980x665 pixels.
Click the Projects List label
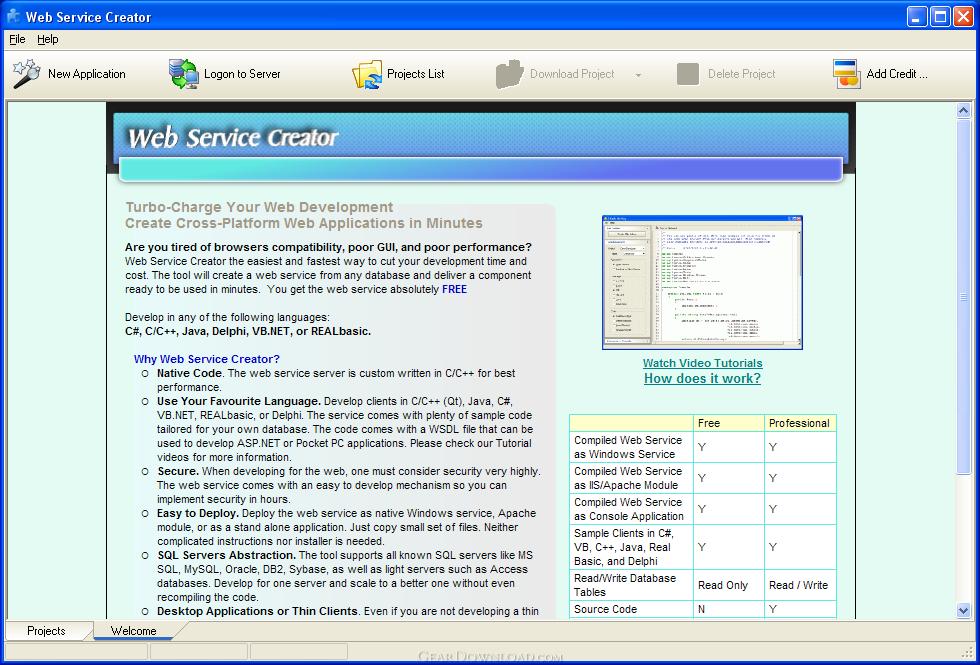pos(416,74)
